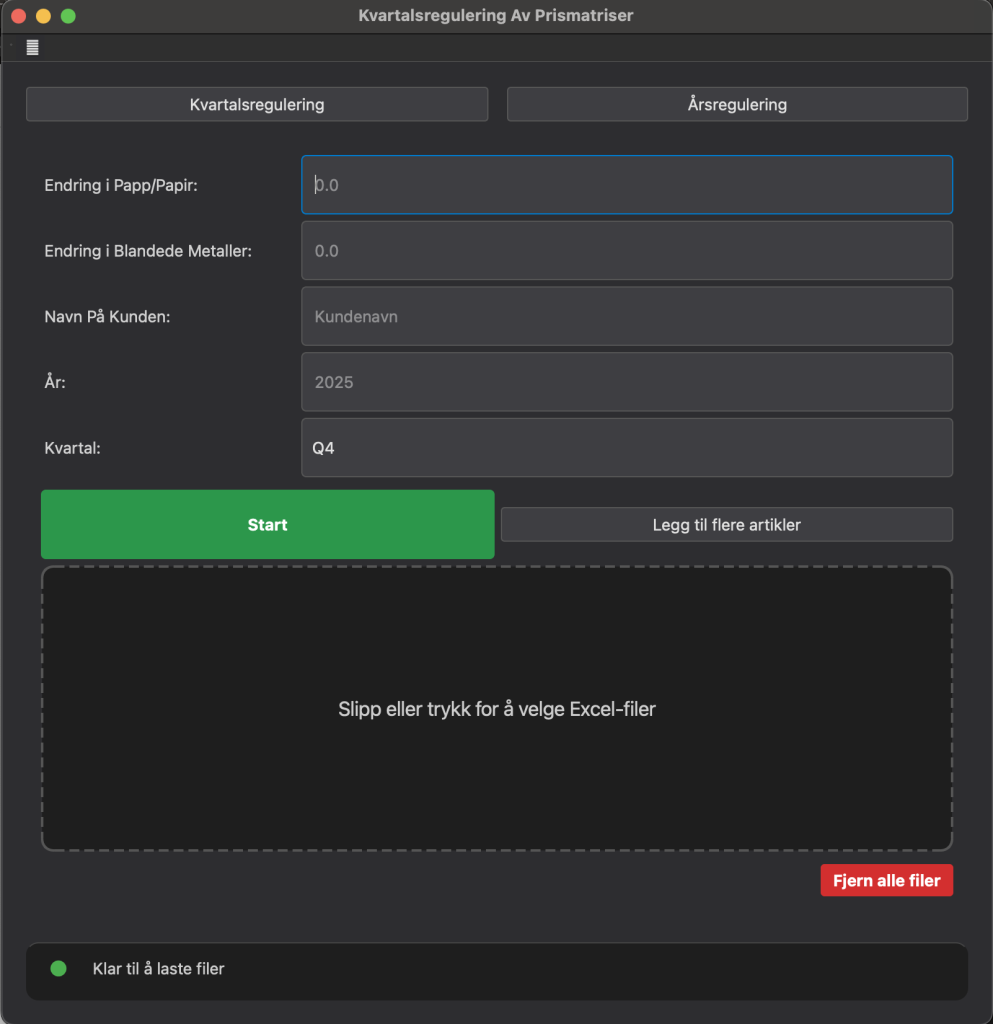Image resolution: width=993 pixels, height=1024 pixels.
Task: Select the År field showing 2025
Action: click(626, 382)
